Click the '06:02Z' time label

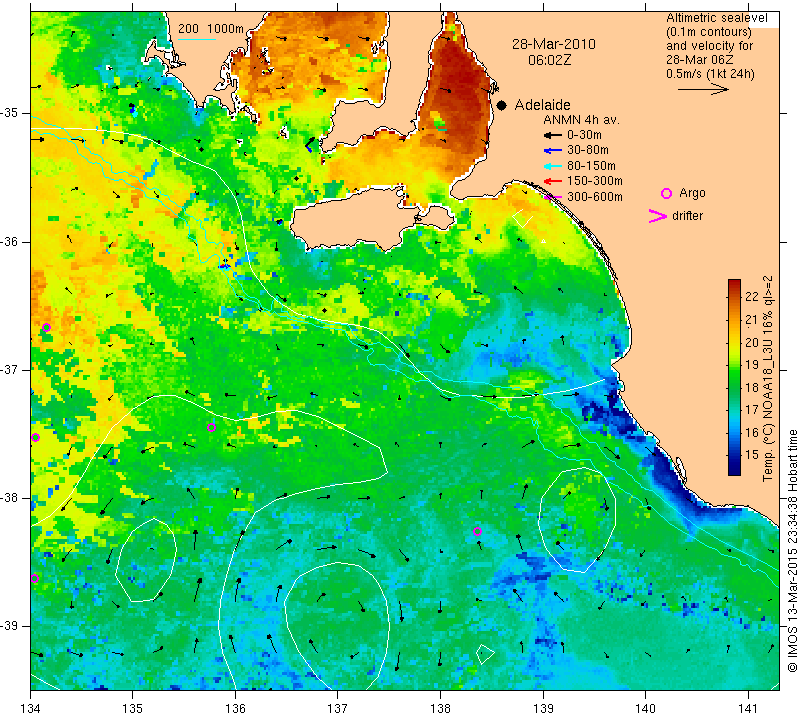pos(549,60)
